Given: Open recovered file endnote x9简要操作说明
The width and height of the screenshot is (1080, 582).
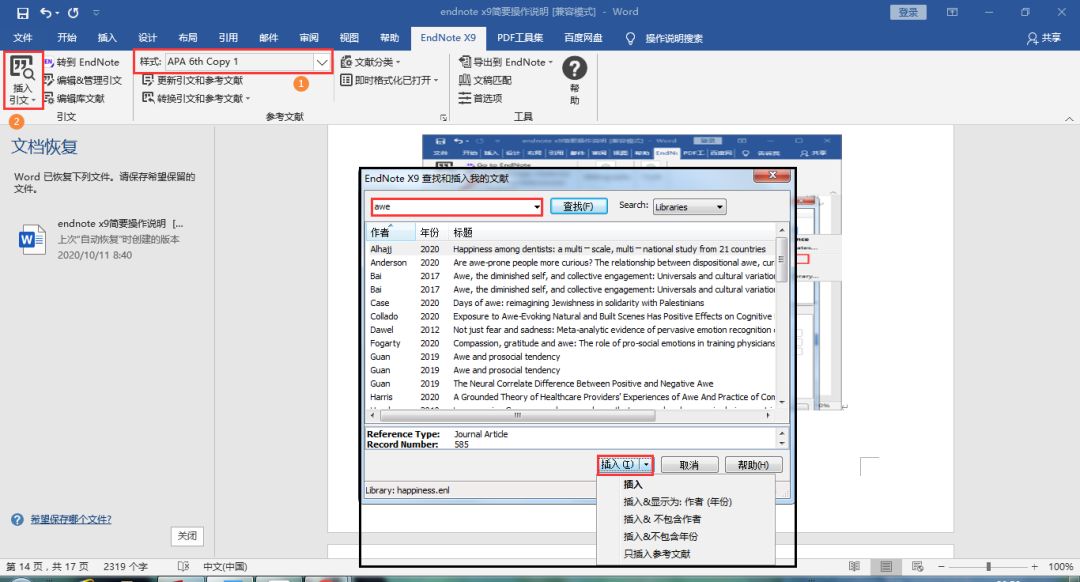Looking at the screenshot, I should pyautogui.click(x=103, y=239).
